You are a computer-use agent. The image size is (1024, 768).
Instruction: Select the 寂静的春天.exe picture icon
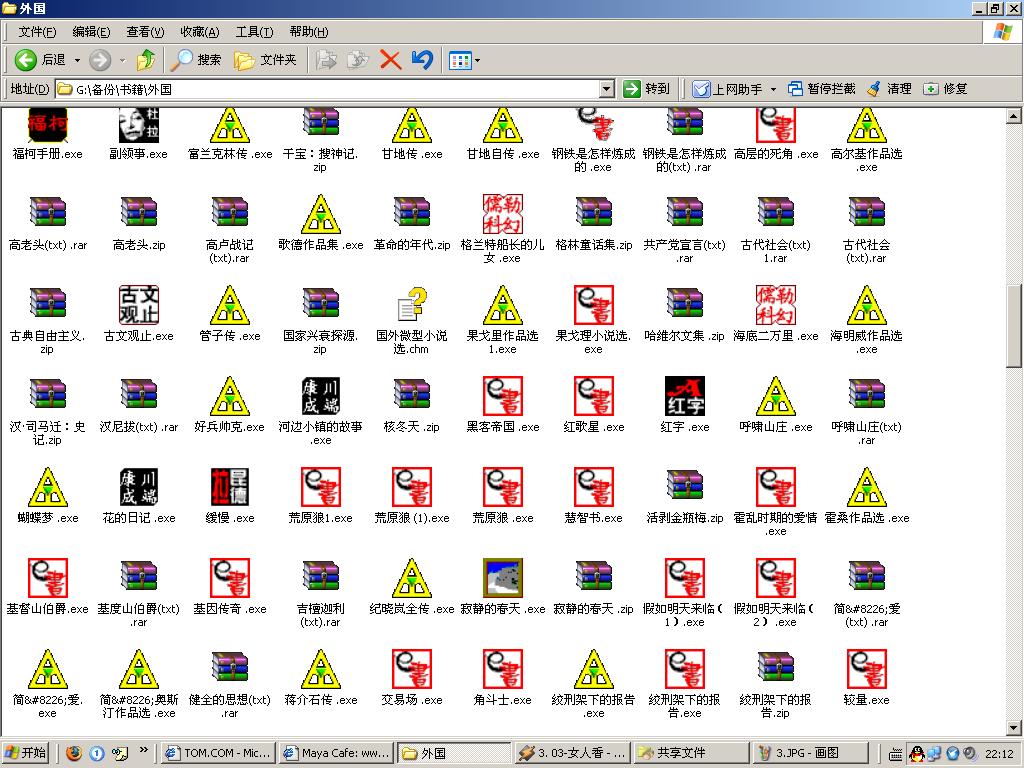[502, 578]
